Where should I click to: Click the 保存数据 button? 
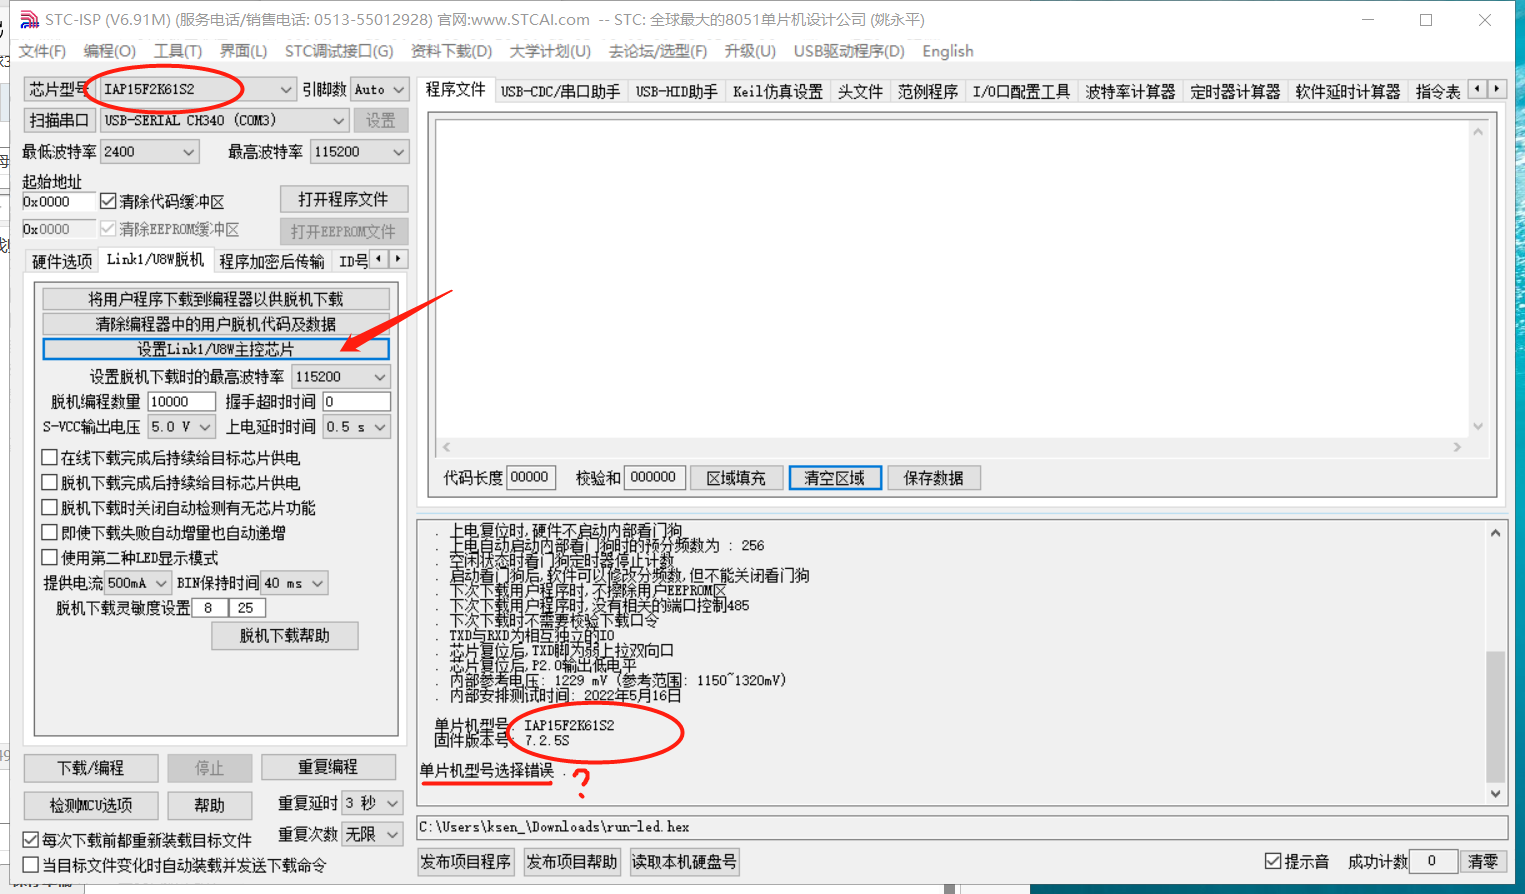point(934,478)
